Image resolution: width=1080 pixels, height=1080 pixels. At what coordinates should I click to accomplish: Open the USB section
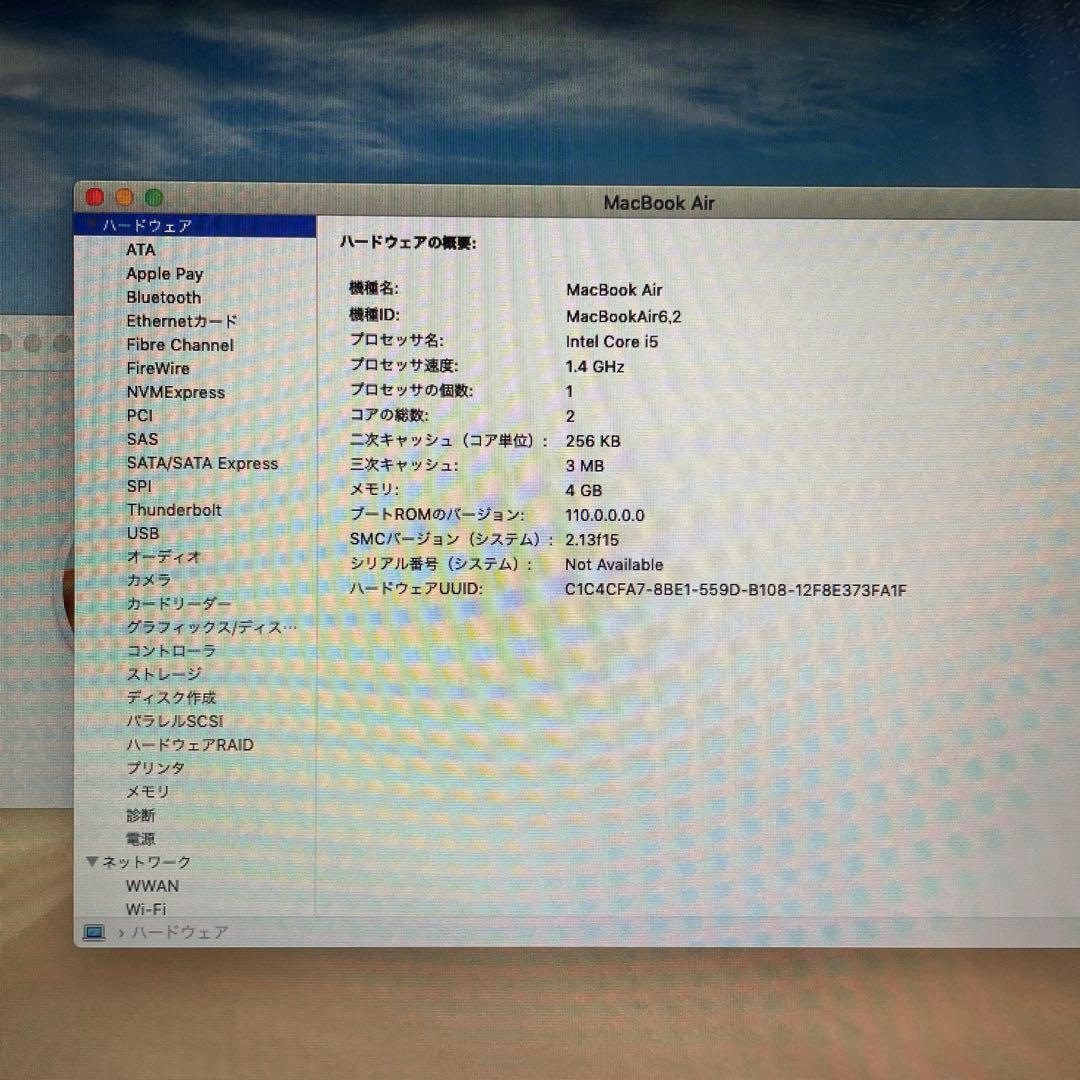tap(142, 533)
